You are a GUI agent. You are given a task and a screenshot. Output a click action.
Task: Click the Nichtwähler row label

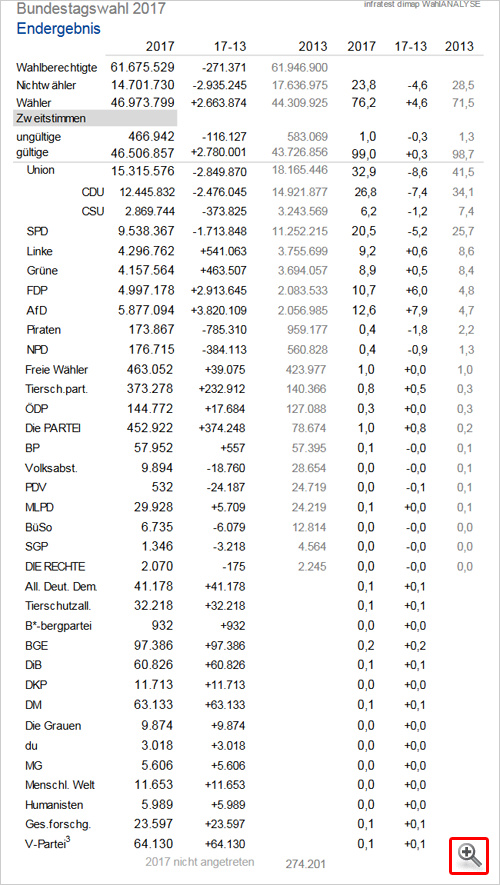(46, 86)
